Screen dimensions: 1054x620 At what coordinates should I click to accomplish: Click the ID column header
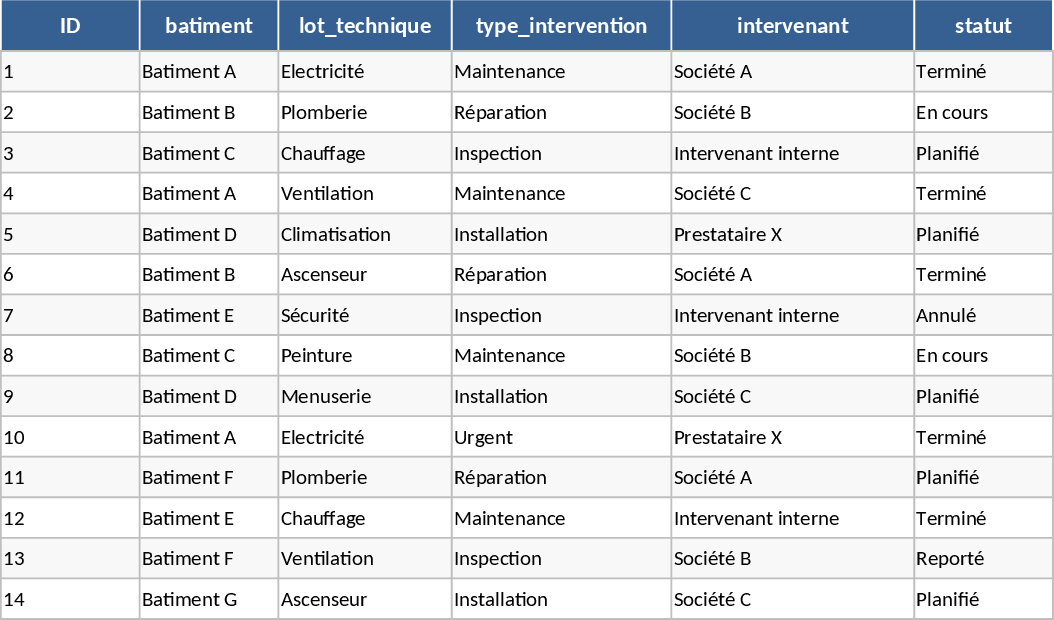[x=70, y=26]
